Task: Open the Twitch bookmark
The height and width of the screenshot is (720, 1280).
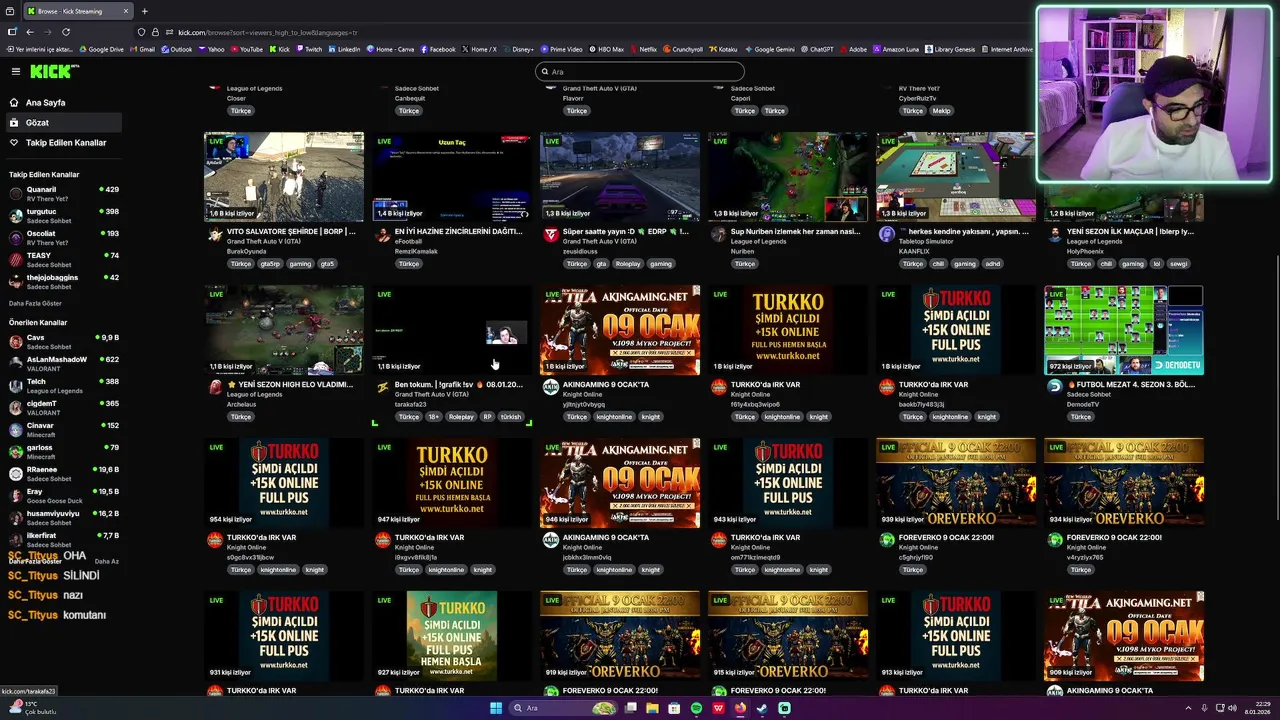Action: (309, 49)
